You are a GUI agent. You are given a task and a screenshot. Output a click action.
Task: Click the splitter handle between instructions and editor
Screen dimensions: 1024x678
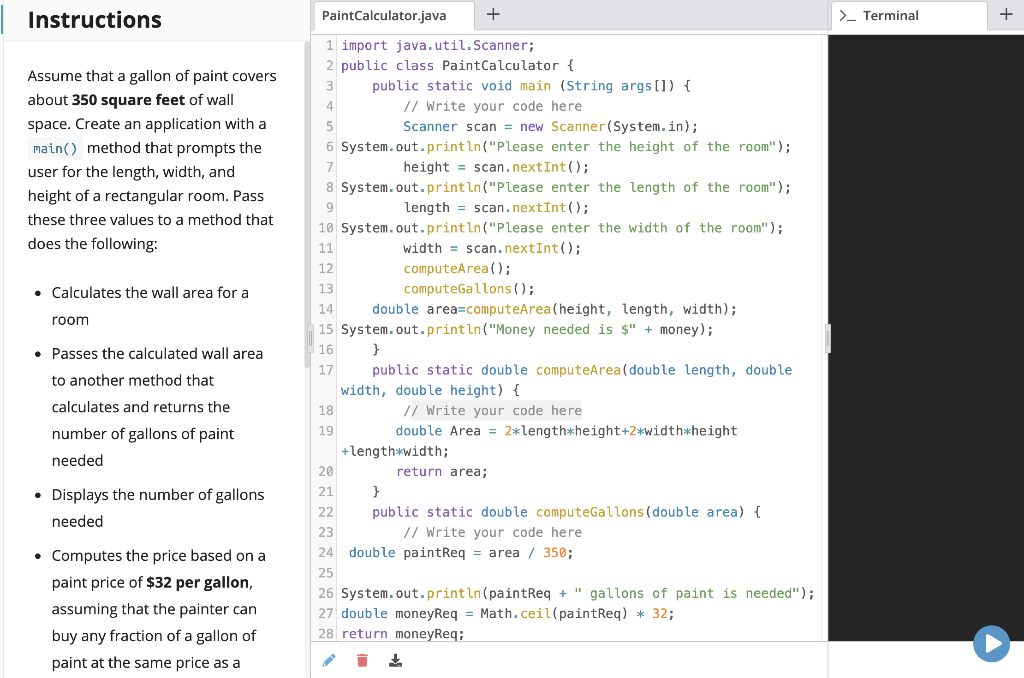[310, 339]
